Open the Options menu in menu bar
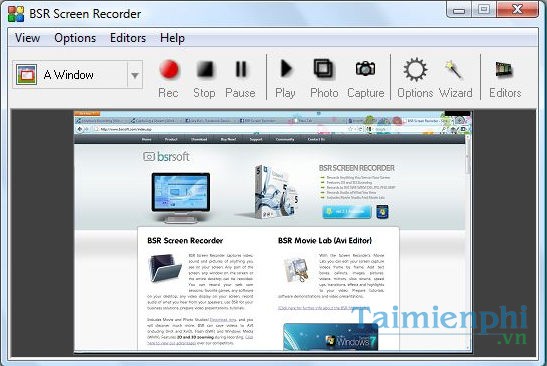The height and width of the screenshot is (366, 547). pos(75,38)
